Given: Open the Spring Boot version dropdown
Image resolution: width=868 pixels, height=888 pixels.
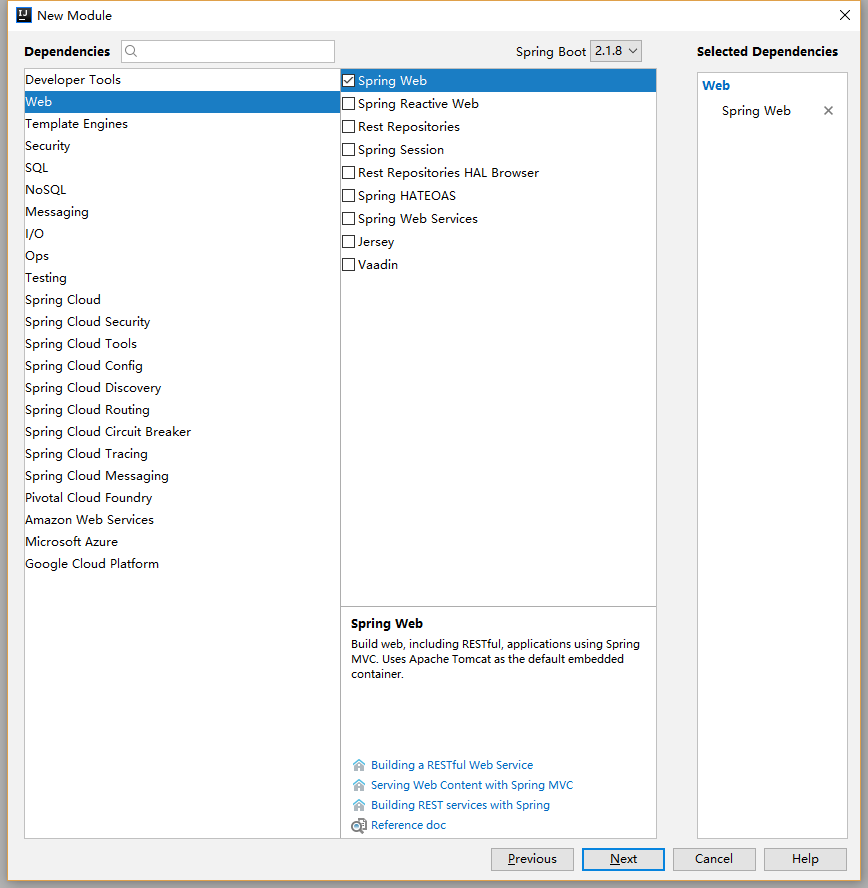Looking at the screenshot, I should point(615,51).
